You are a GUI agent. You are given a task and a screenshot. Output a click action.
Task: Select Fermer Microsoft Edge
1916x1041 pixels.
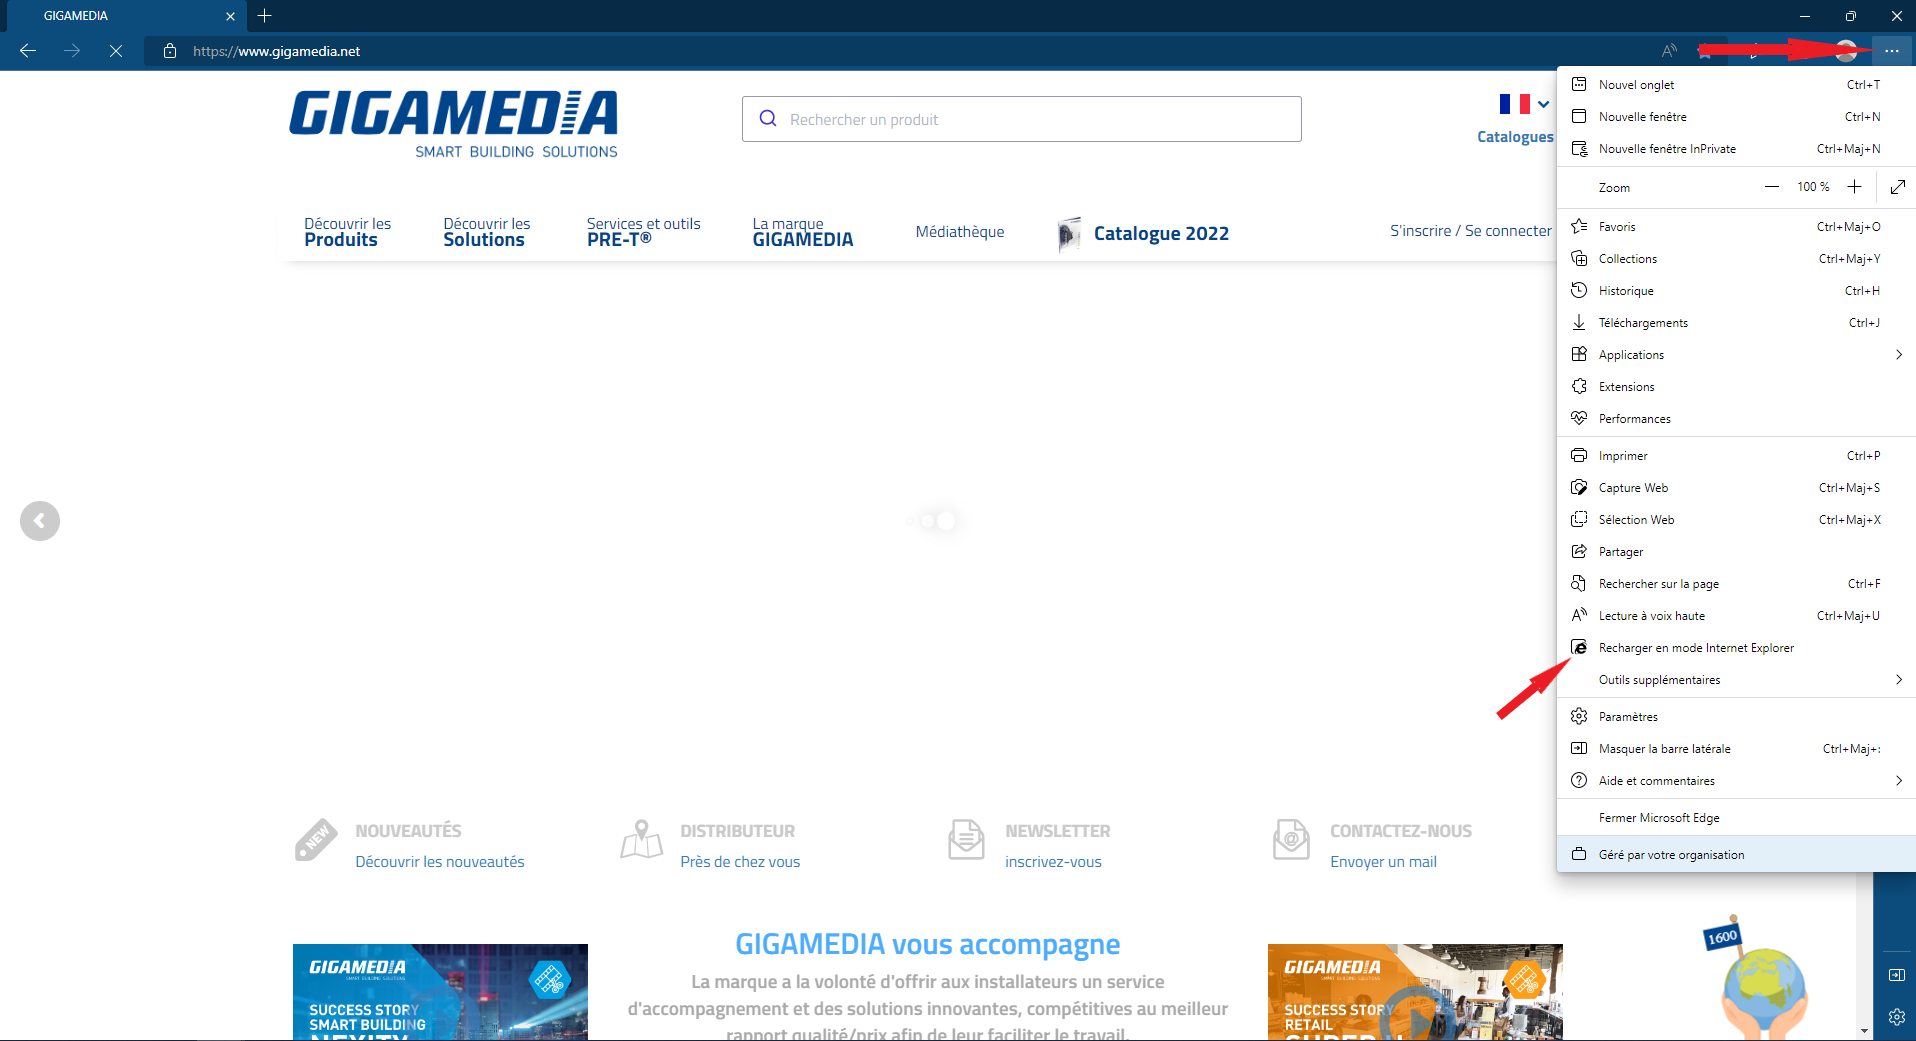[x=1736, y=818]
